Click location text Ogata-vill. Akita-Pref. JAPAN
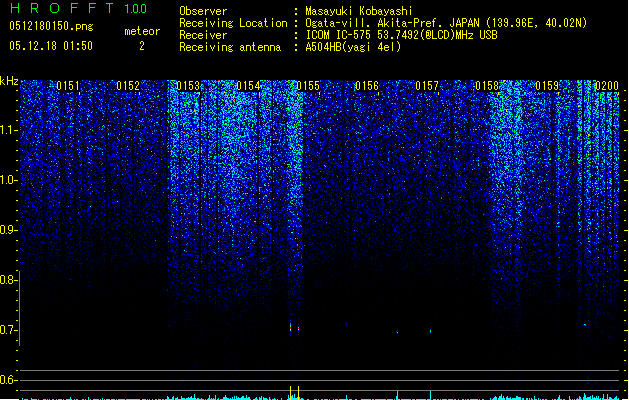 pyautogui.click(x=392, y=23)
